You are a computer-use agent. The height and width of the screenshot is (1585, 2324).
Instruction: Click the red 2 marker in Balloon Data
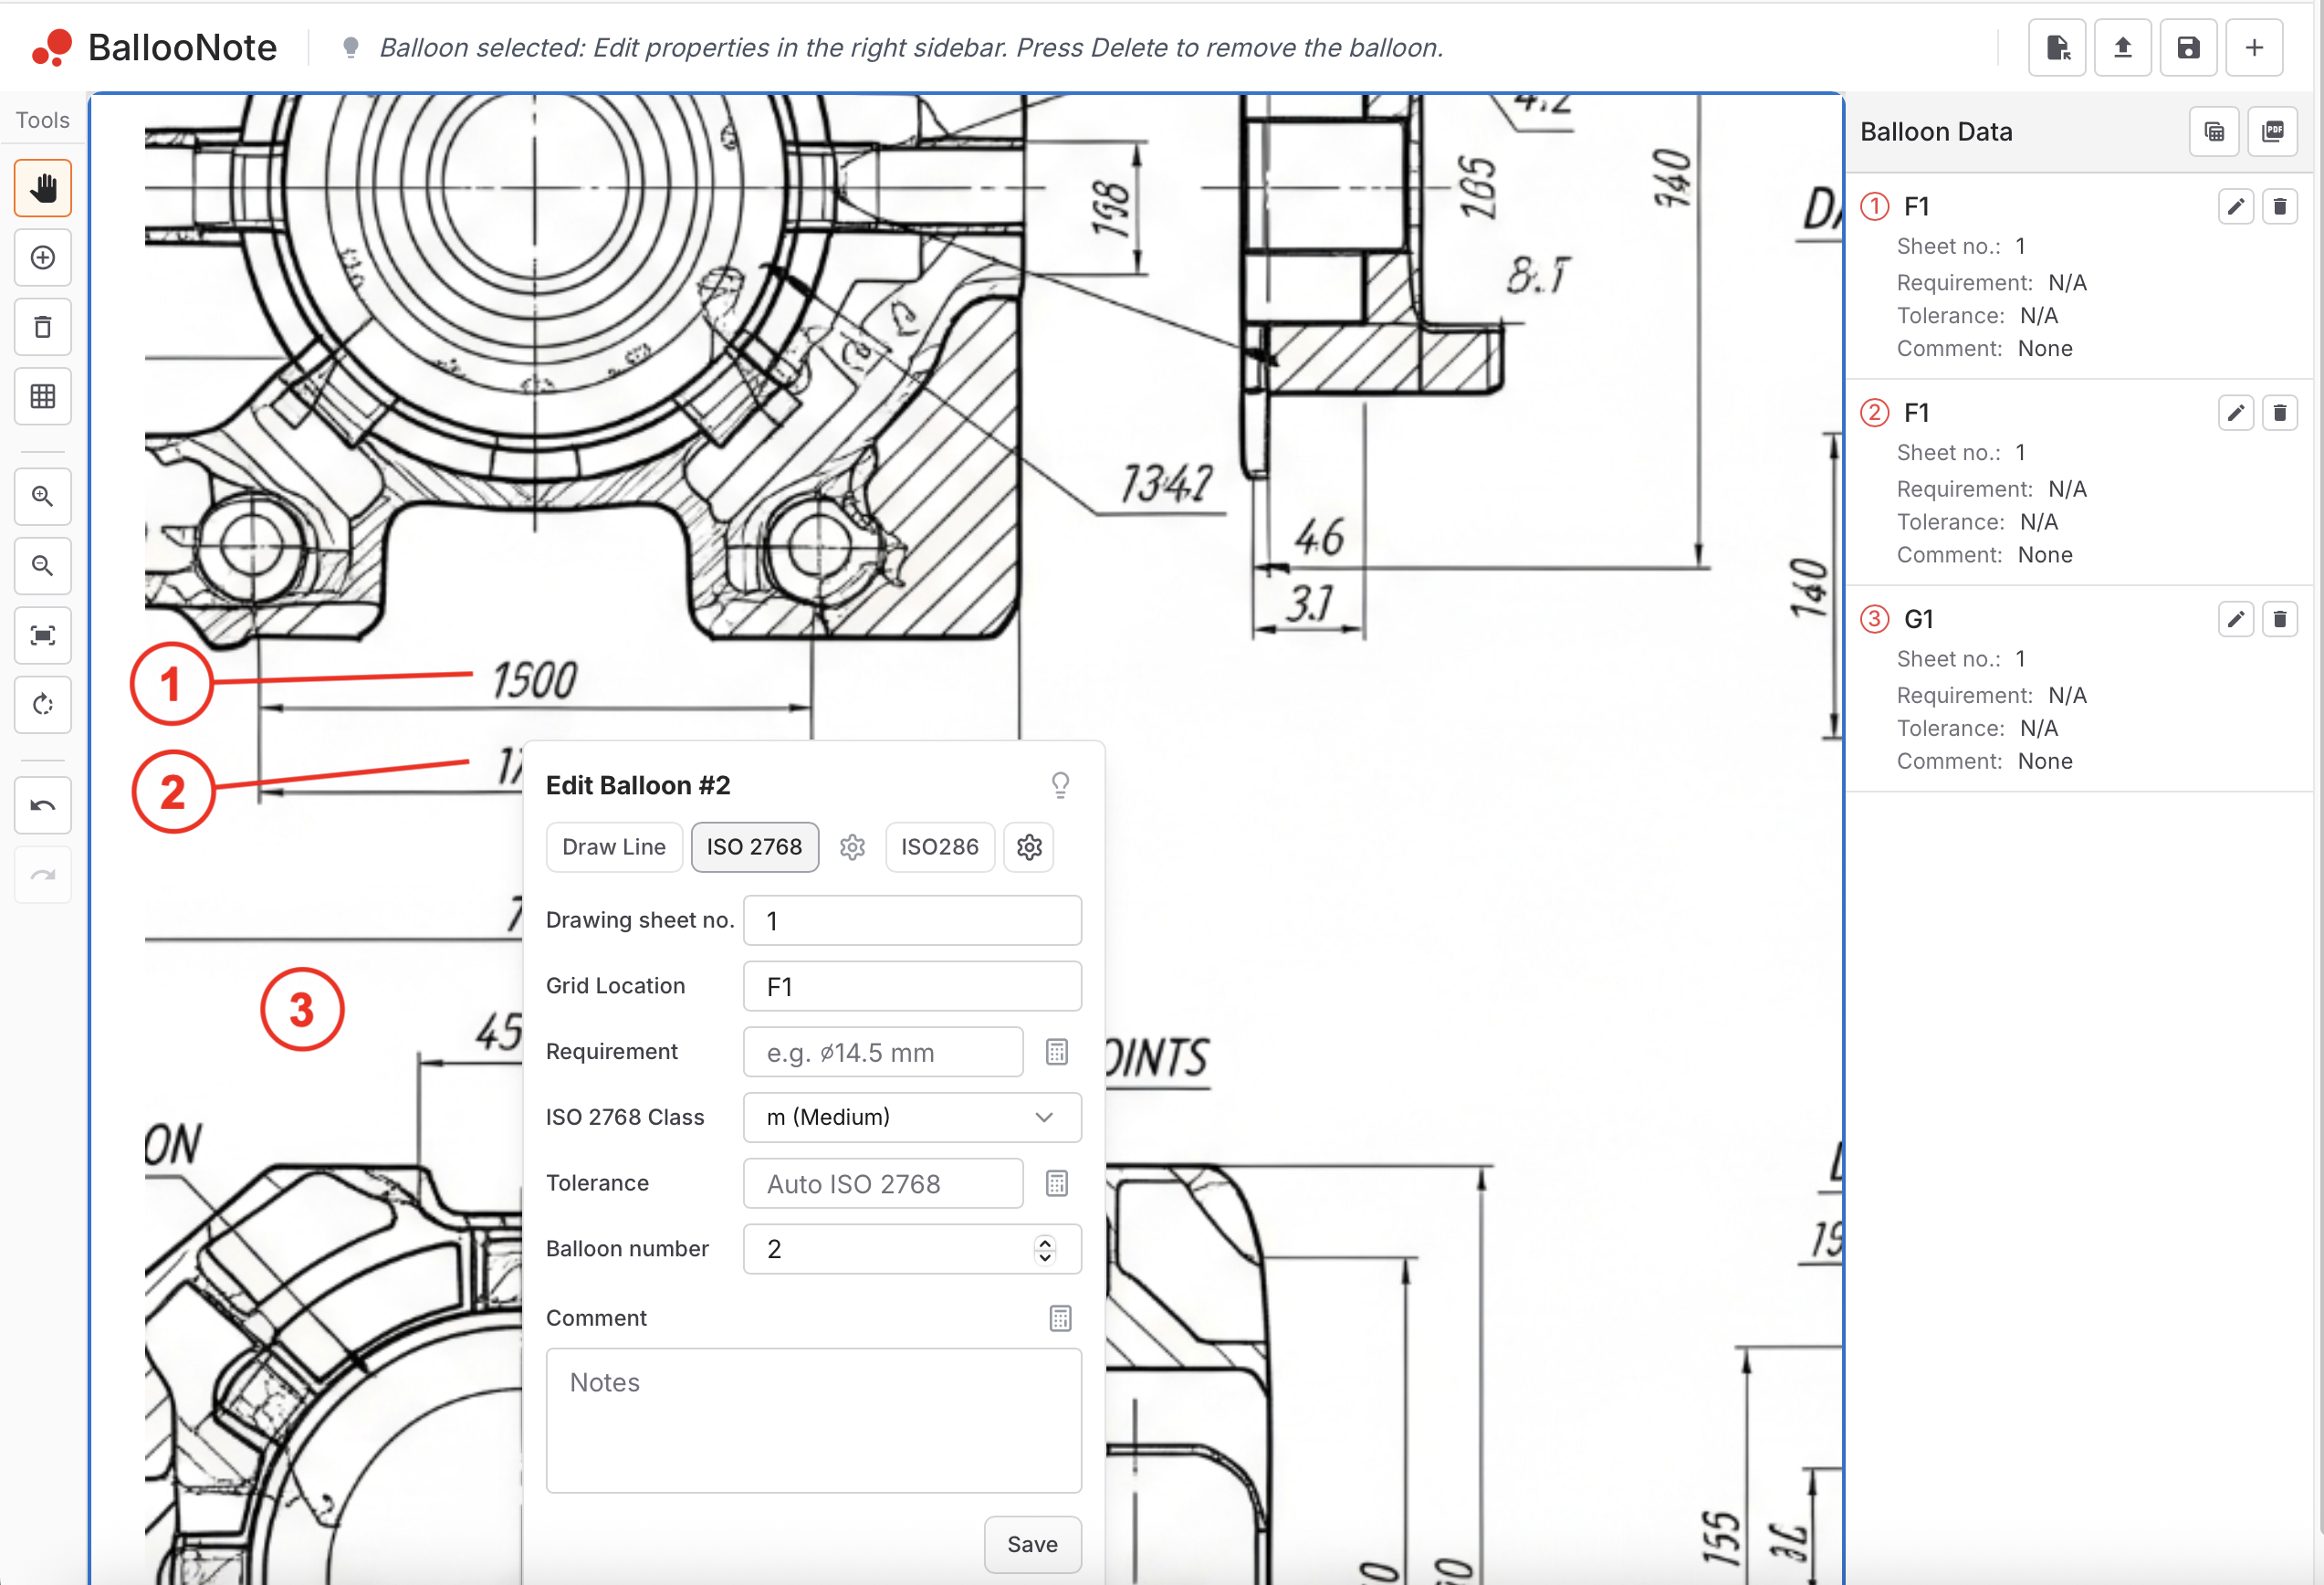[x=1875, y=413]
